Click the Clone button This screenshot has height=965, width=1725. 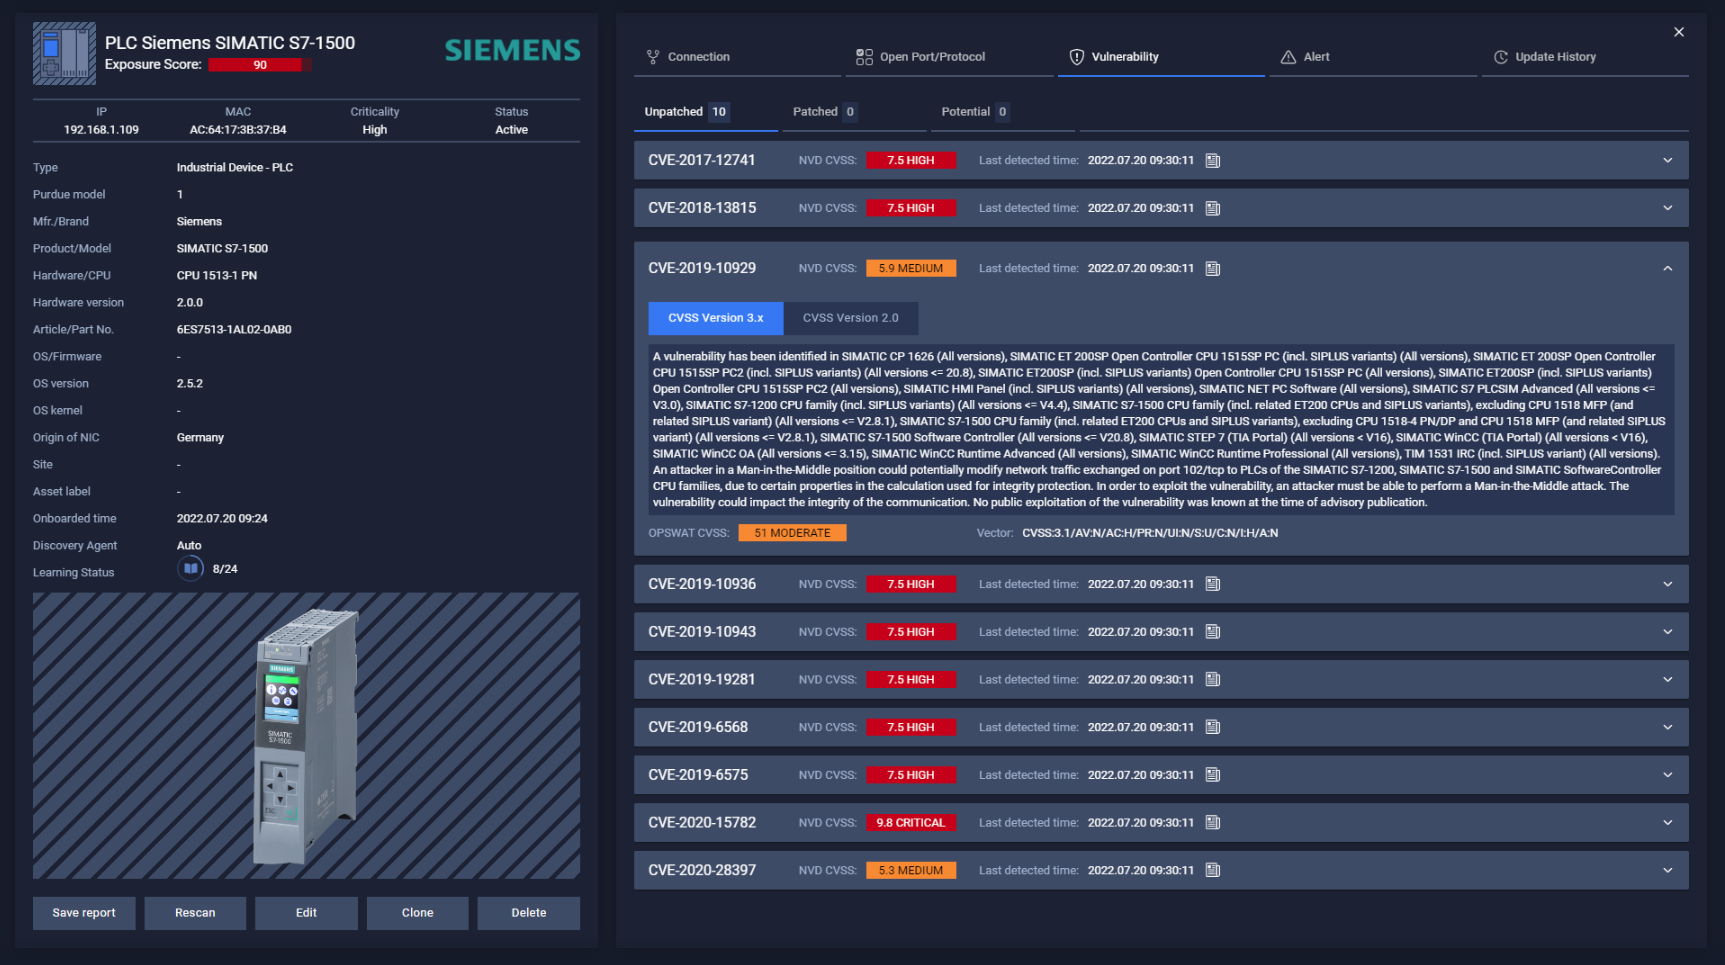pos(417,913)
